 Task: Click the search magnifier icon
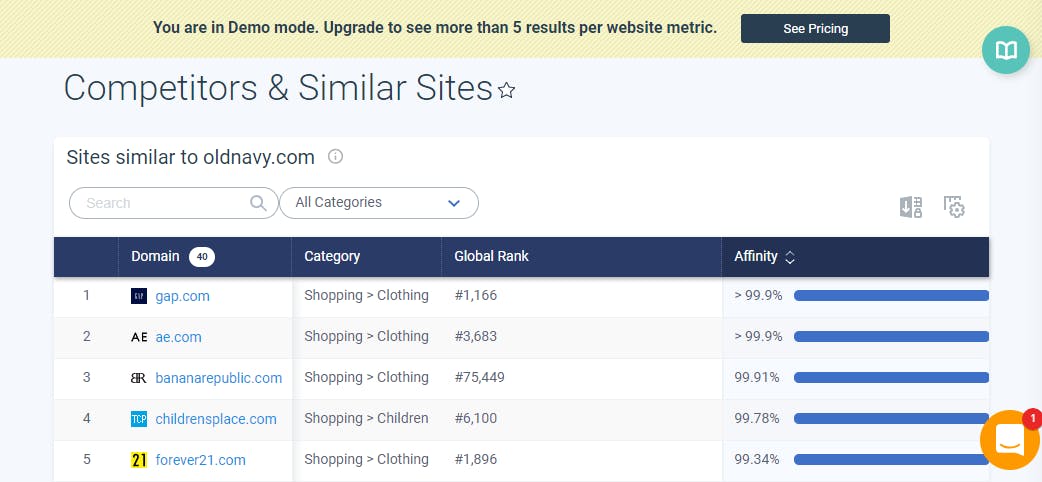click(x=258, y=203)
